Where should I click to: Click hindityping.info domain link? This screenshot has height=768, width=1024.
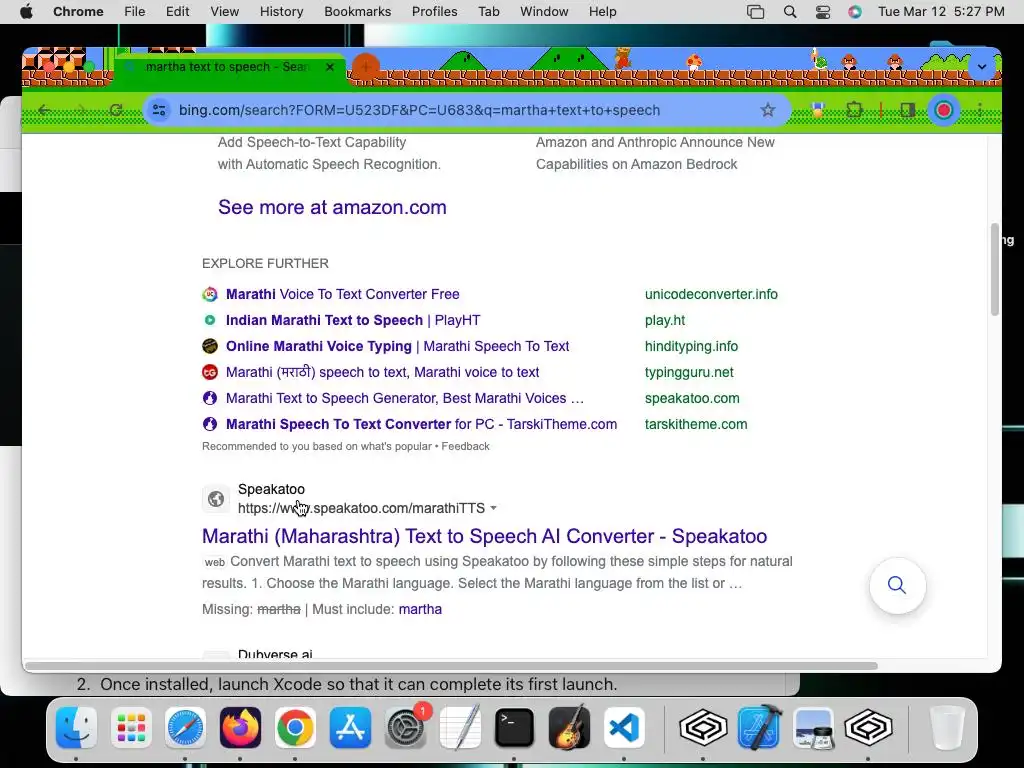(x=691, y=346)
